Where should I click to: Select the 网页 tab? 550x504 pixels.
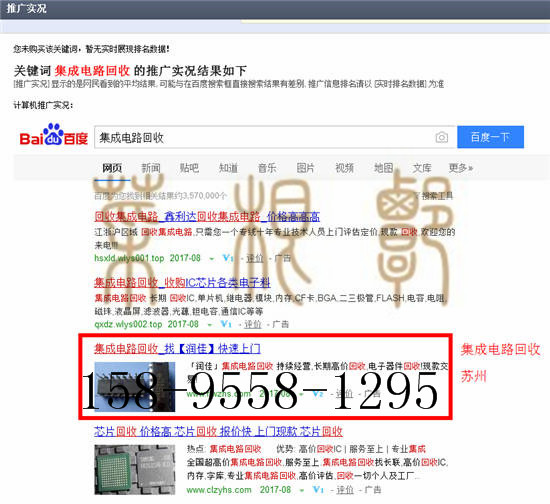click(112, 168)
